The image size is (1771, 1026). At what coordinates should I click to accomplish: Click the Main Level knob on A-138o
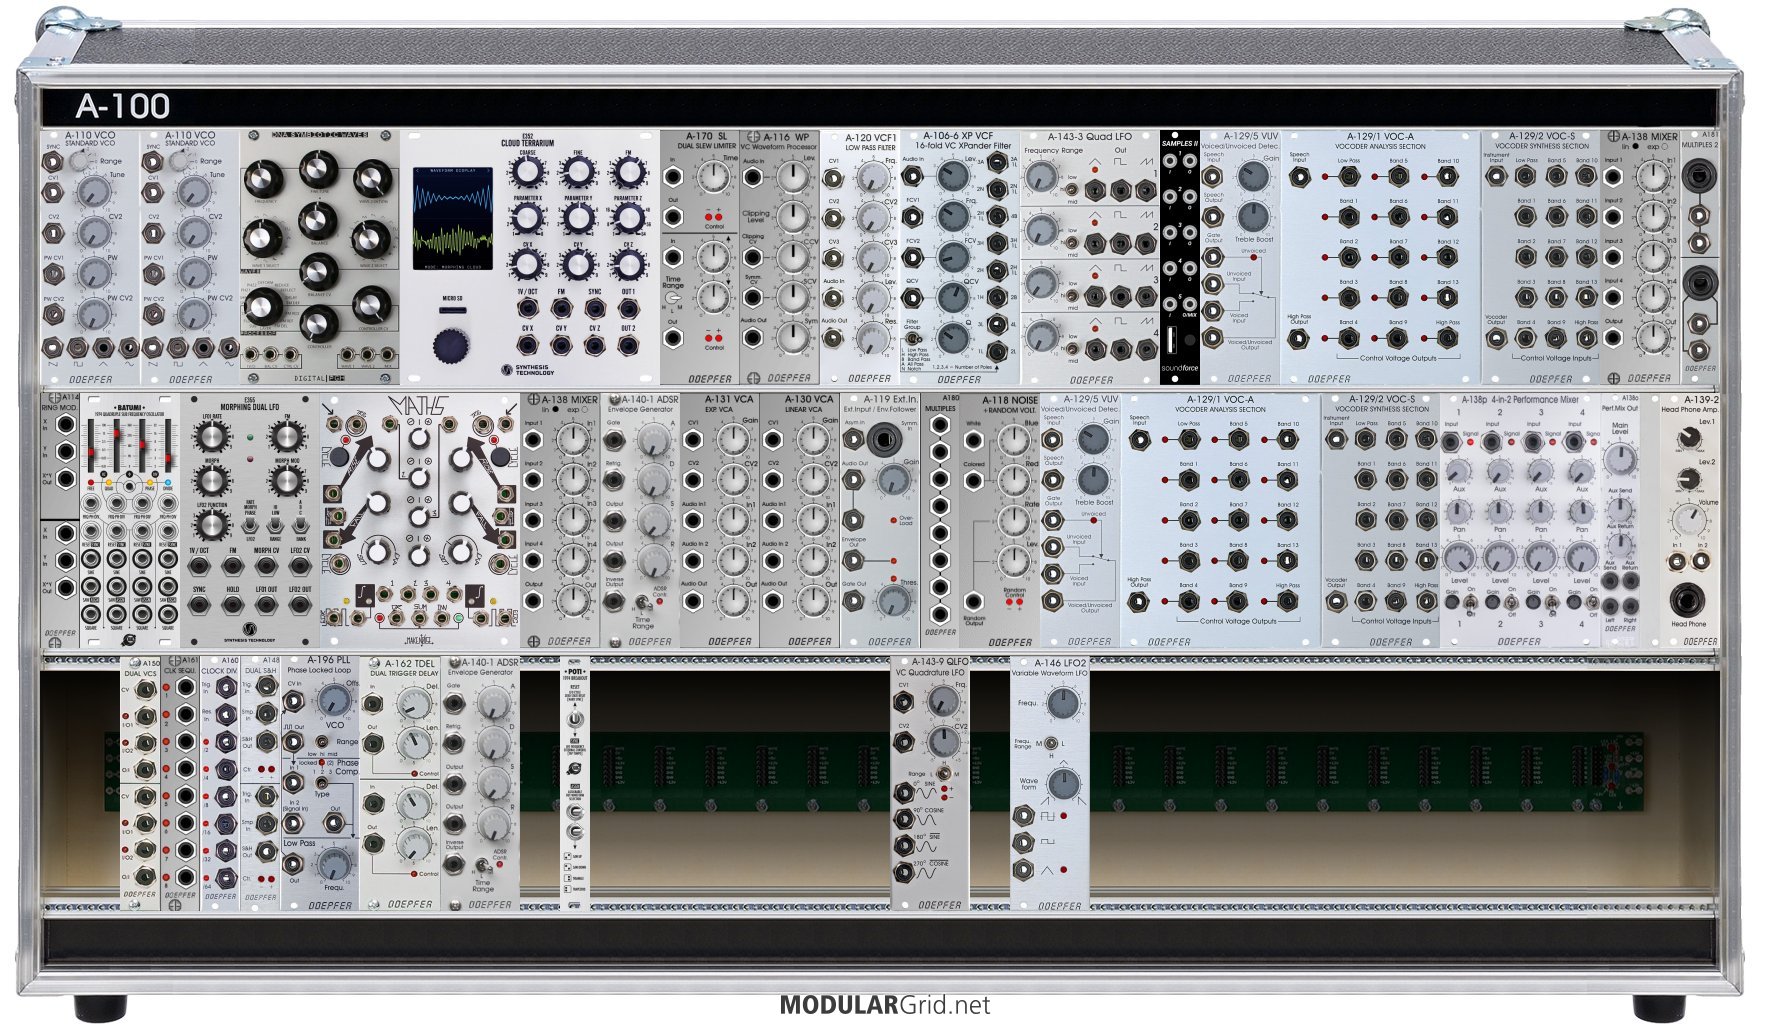1619,459
